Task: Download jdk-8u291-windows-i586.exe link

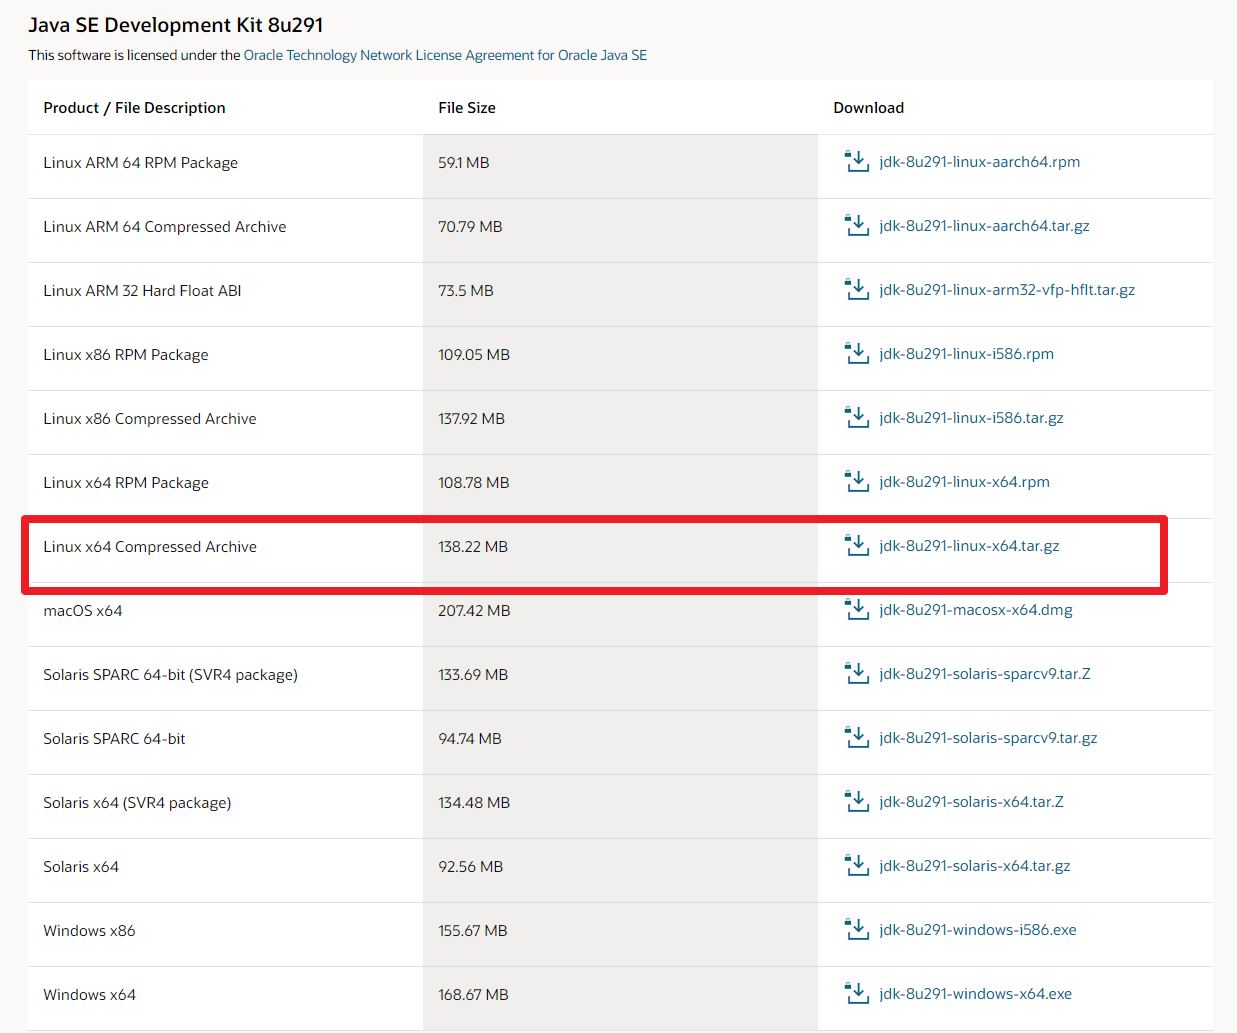Action: (978, 930)
